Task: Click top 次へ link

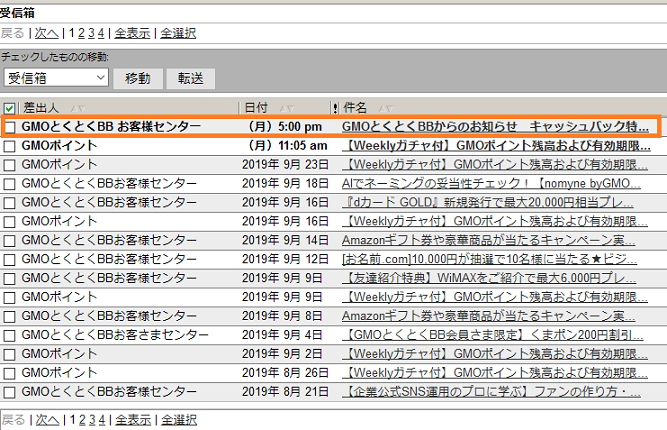Action: pyautogui.click(x=46, y=32)
